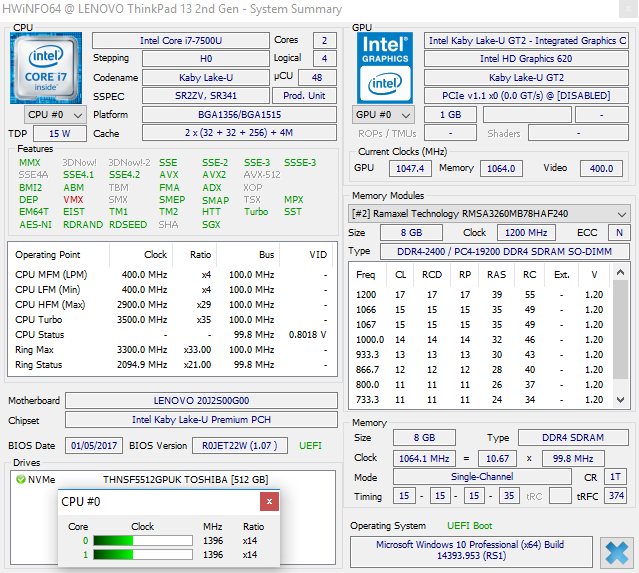
Task: Click the VMX feature flag
Action: click(x=73, y=200)
